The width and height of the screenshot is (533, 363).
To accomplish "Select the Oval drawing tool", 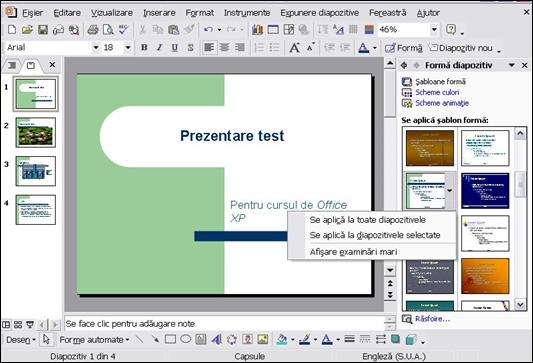I will coord(186,339).
